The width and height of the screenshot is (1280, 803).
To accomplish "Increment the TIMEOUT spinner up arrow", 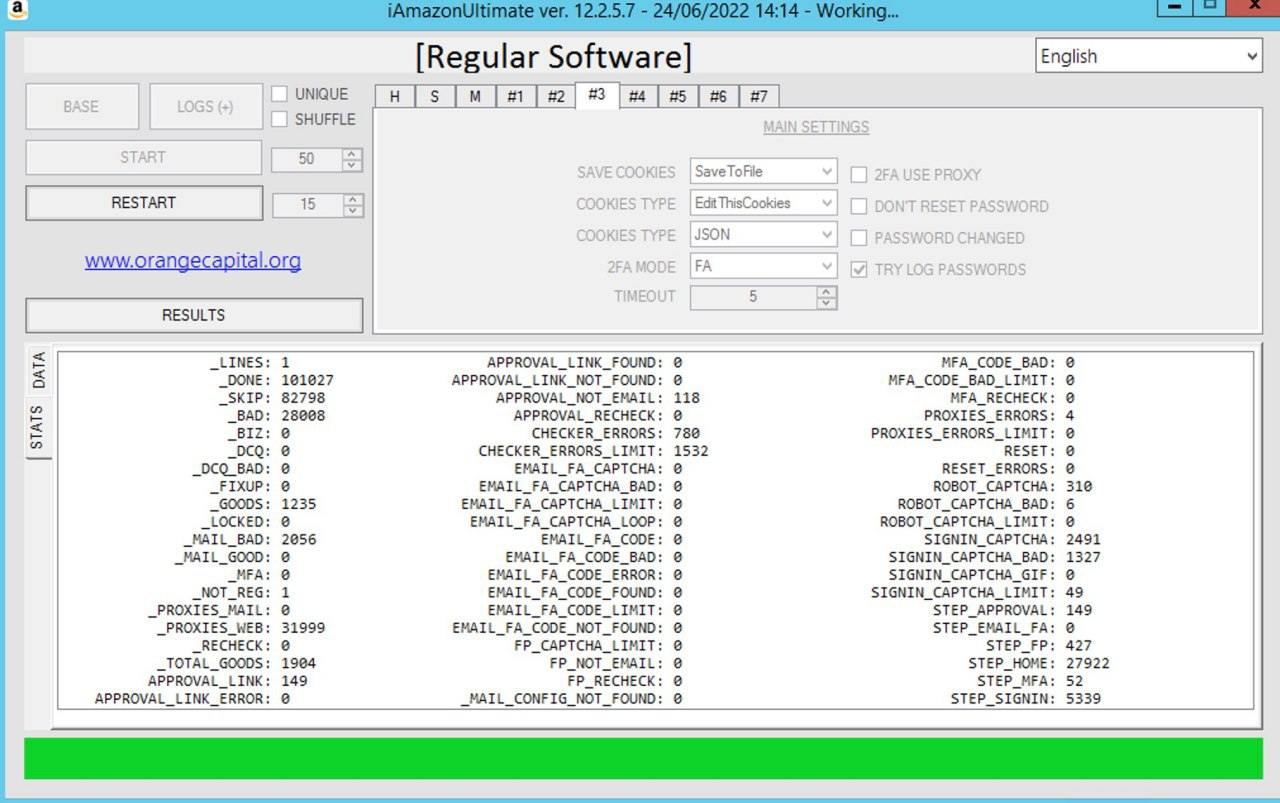I will coord(826,292).
